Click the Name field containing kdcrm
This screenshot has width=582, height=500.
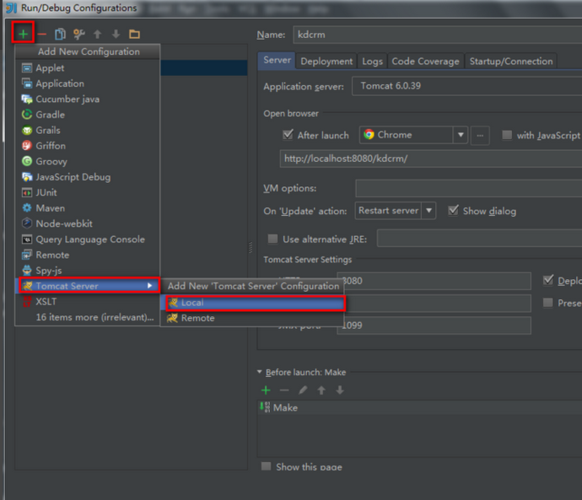tap(437, 35)
